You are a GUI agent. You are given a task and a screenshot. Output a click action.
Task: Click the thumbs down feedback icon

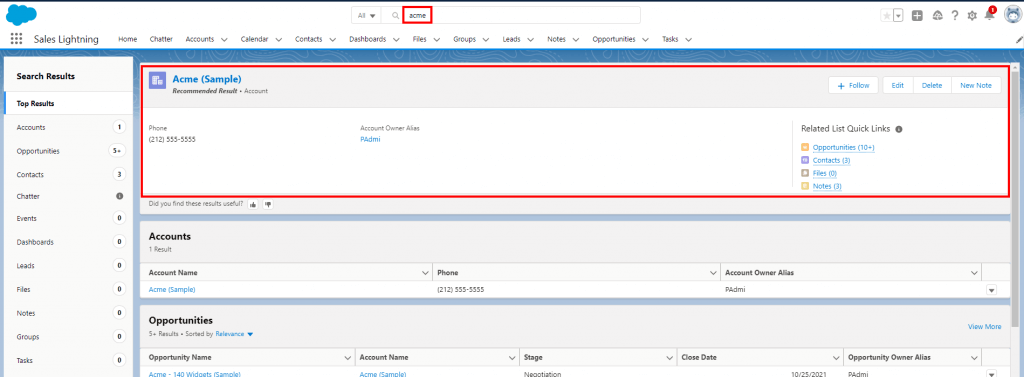[268, 204]
